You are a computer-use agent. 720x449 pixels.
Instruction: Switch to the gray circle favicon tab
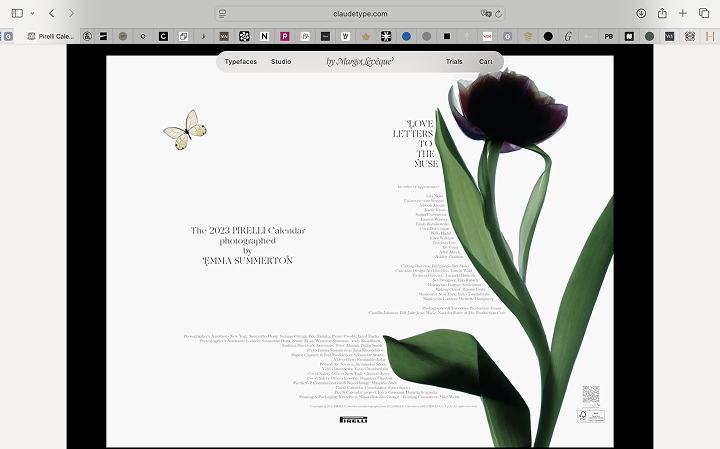coord(427,36)
